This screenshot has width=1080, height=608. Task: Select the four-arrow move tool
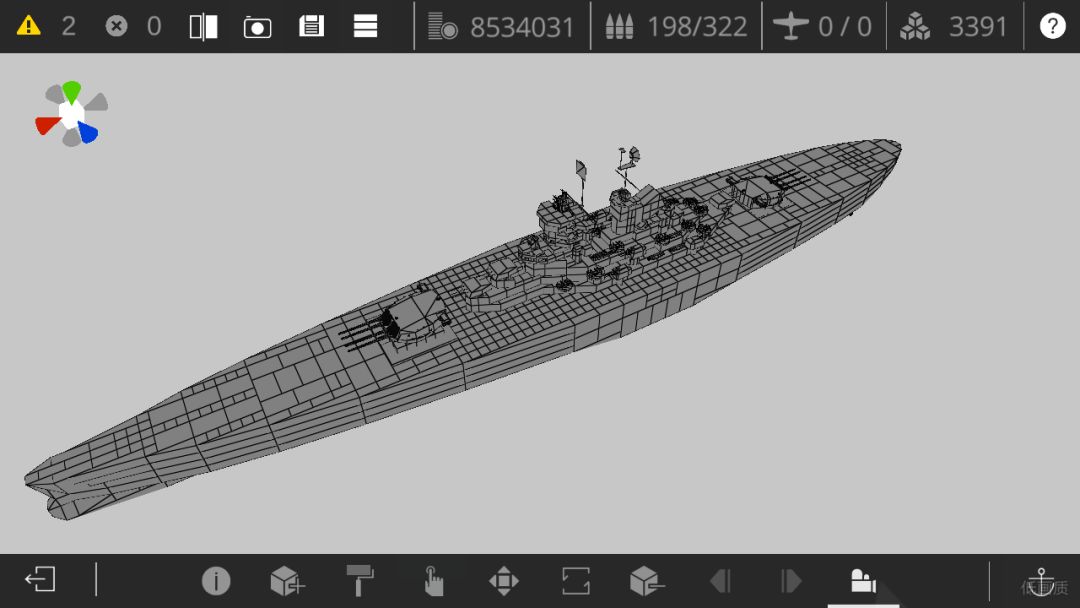pyautogui.click(x=503, y=580)
